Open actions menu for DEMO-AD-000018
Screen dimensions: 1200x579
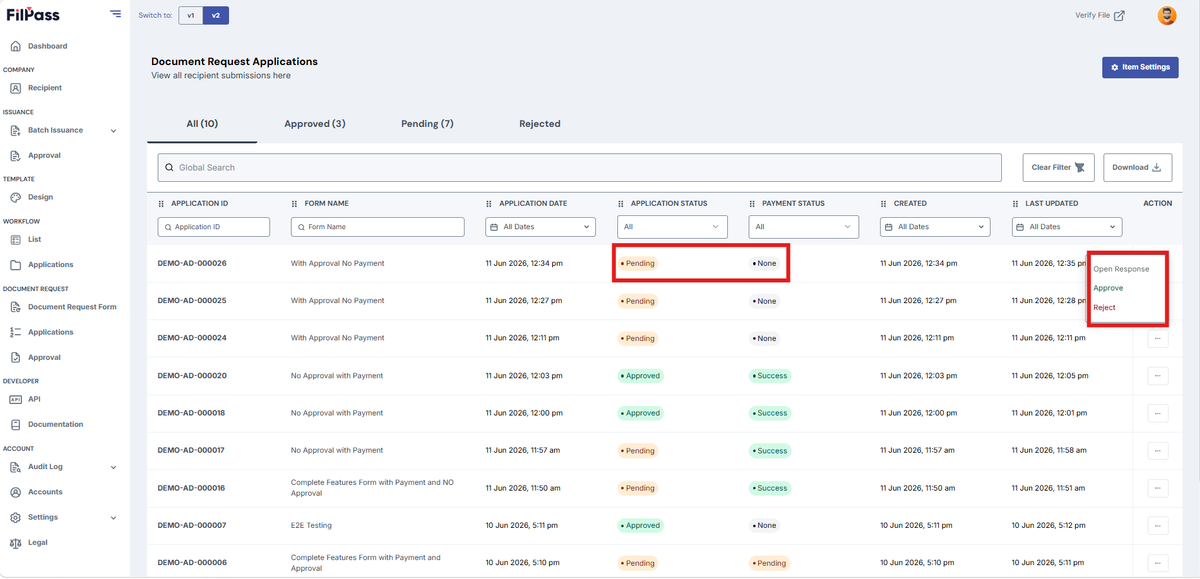click(1157, 413)
